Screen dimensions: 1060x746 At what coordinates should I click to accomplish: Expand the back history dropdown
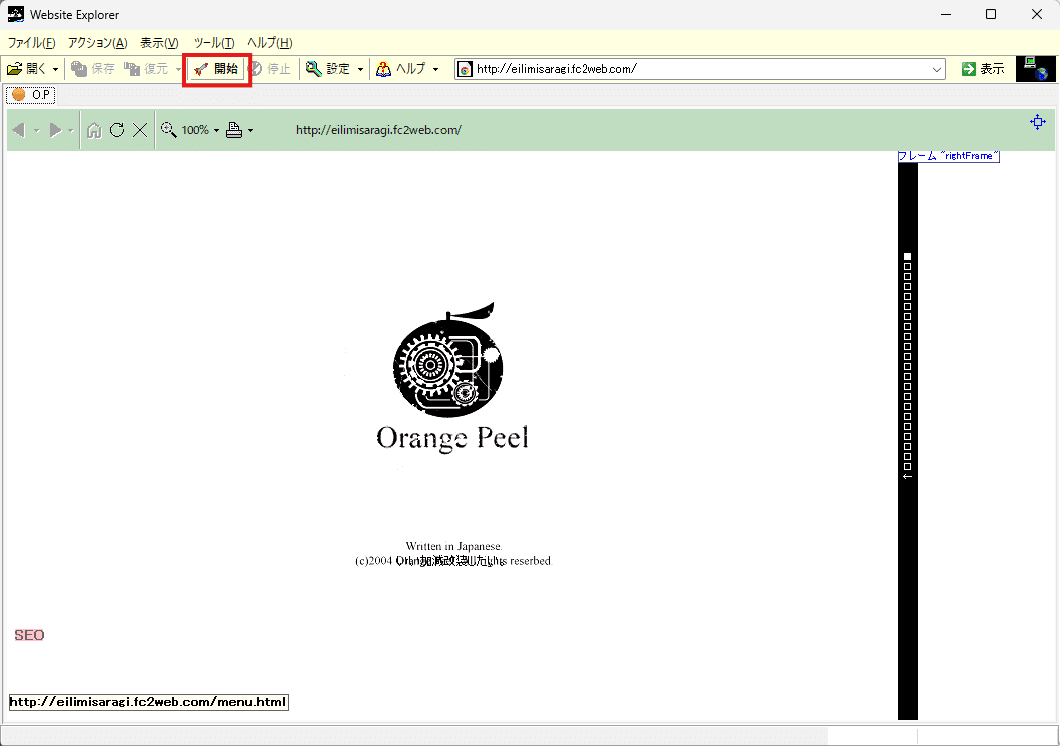pyautogui.click(x=37, y=130)
